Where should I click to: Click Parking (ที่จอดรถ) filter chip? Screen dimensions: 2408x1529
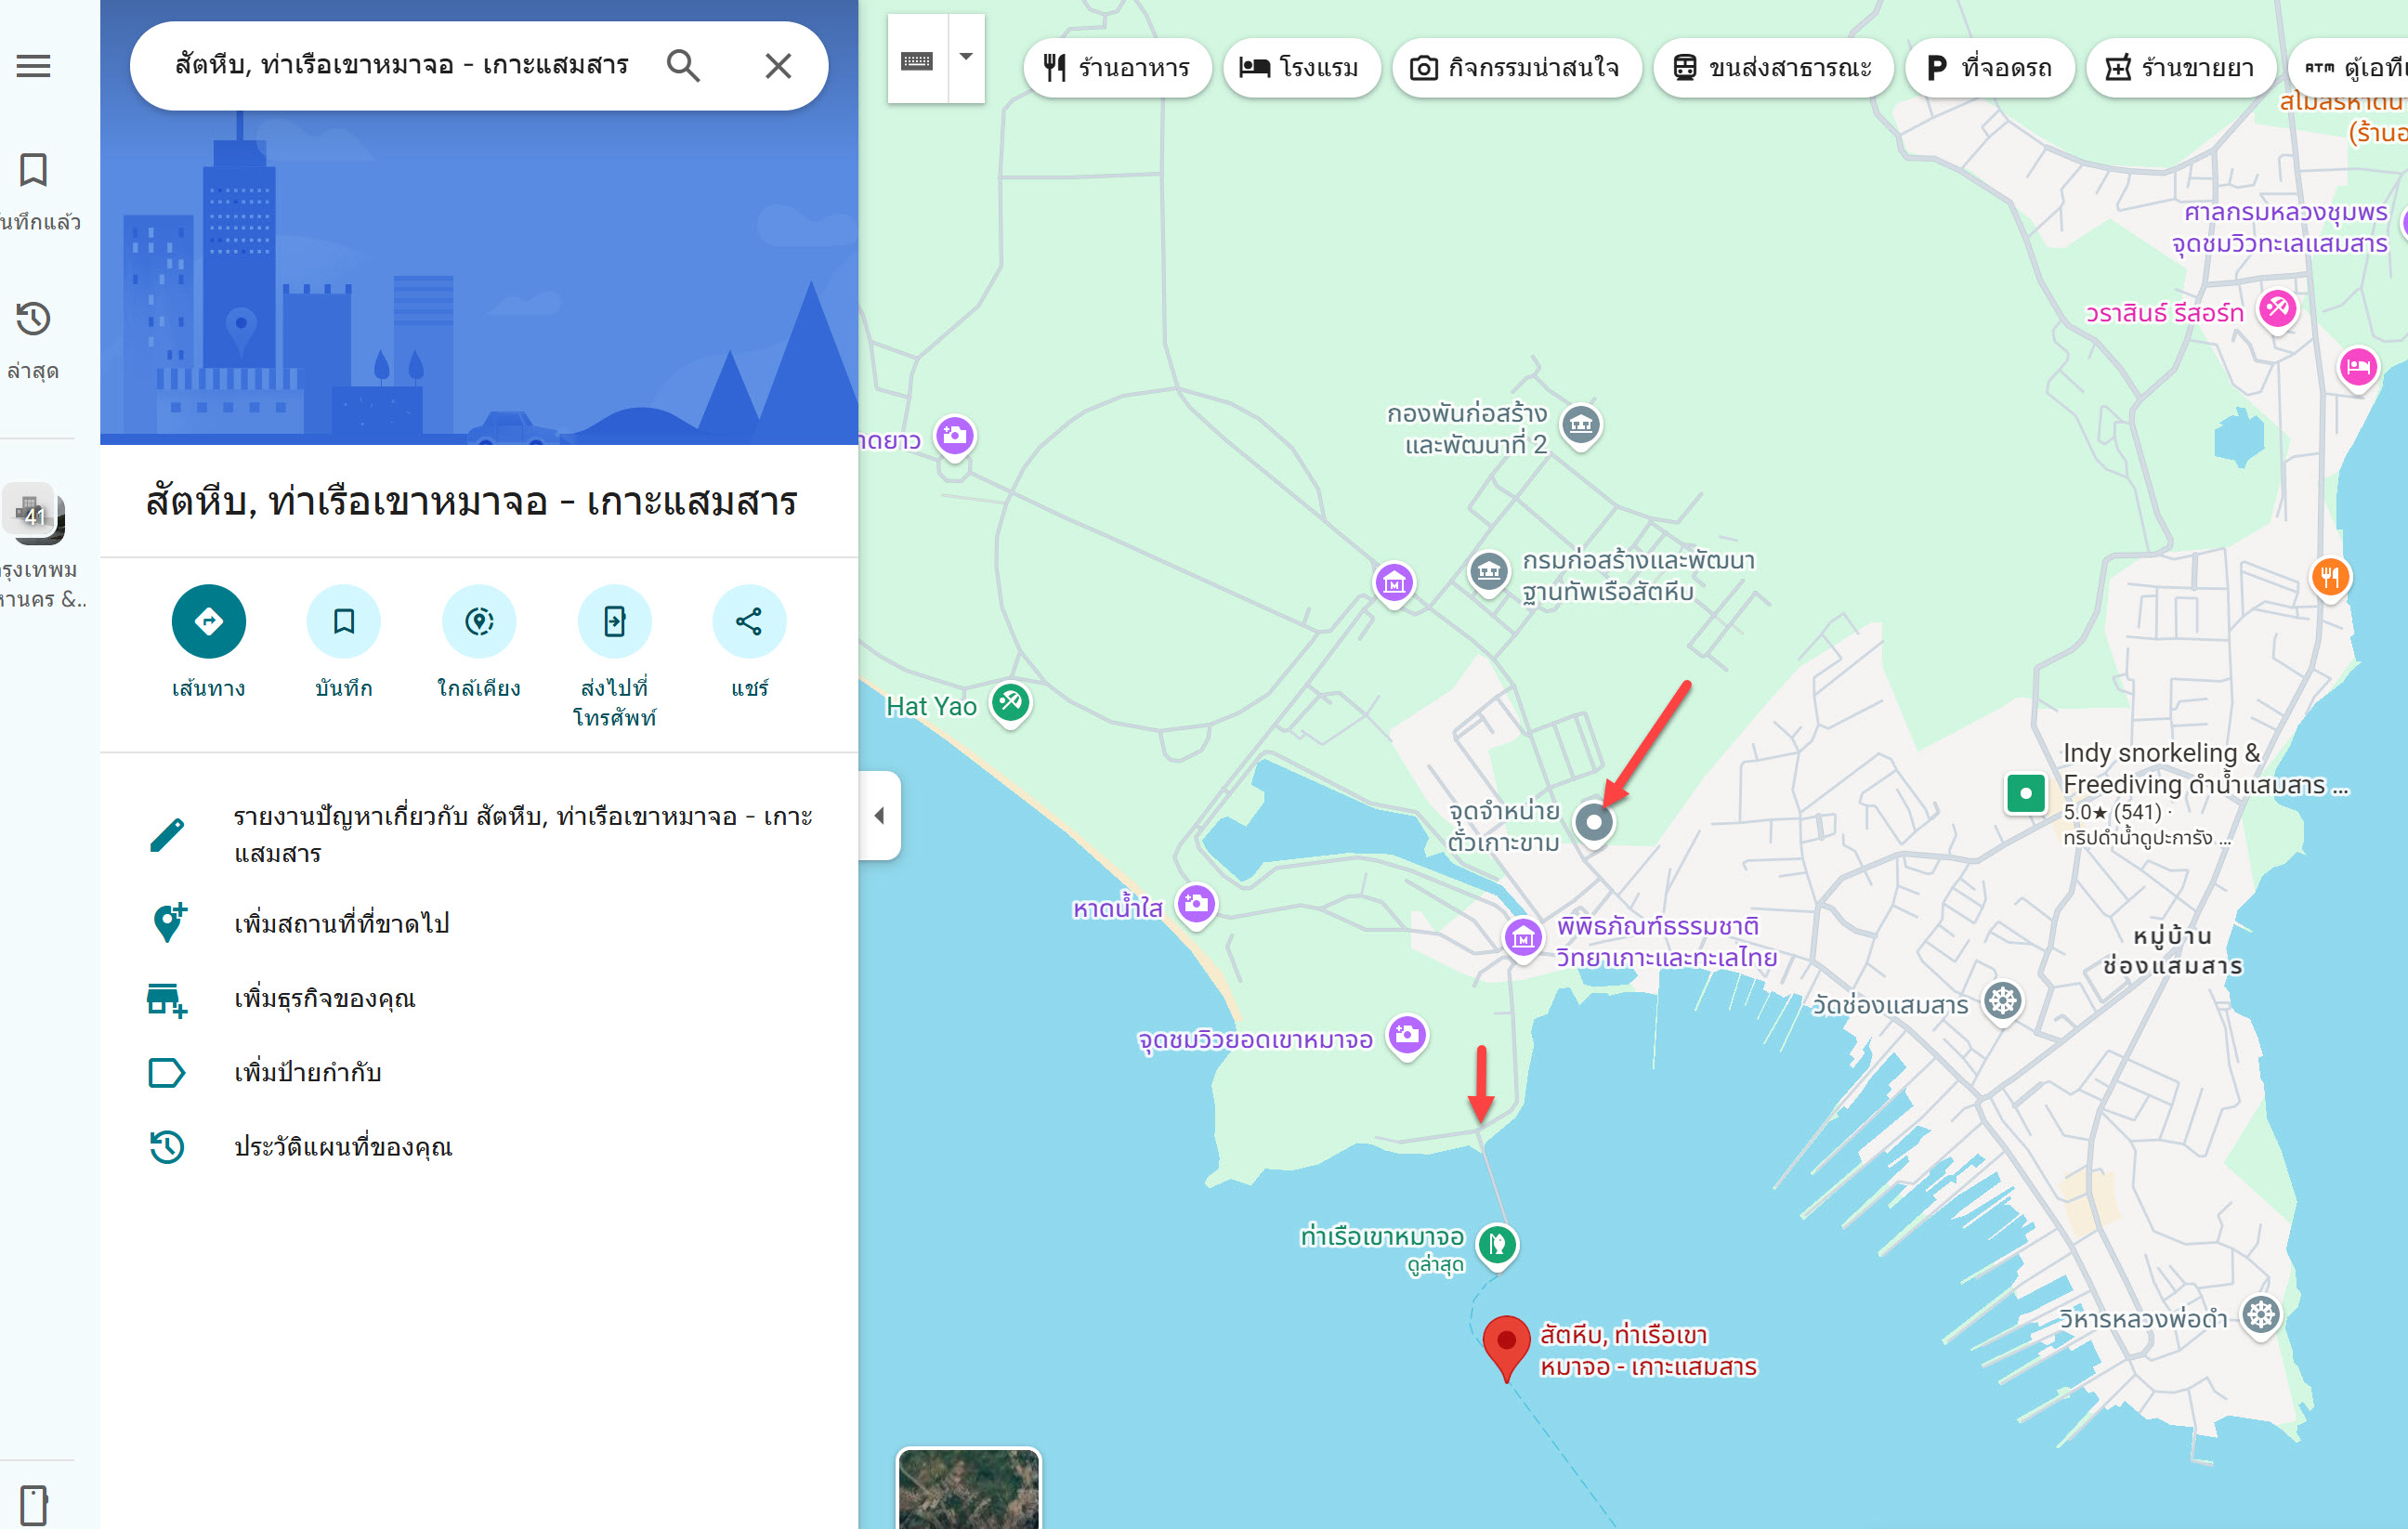1989,68
